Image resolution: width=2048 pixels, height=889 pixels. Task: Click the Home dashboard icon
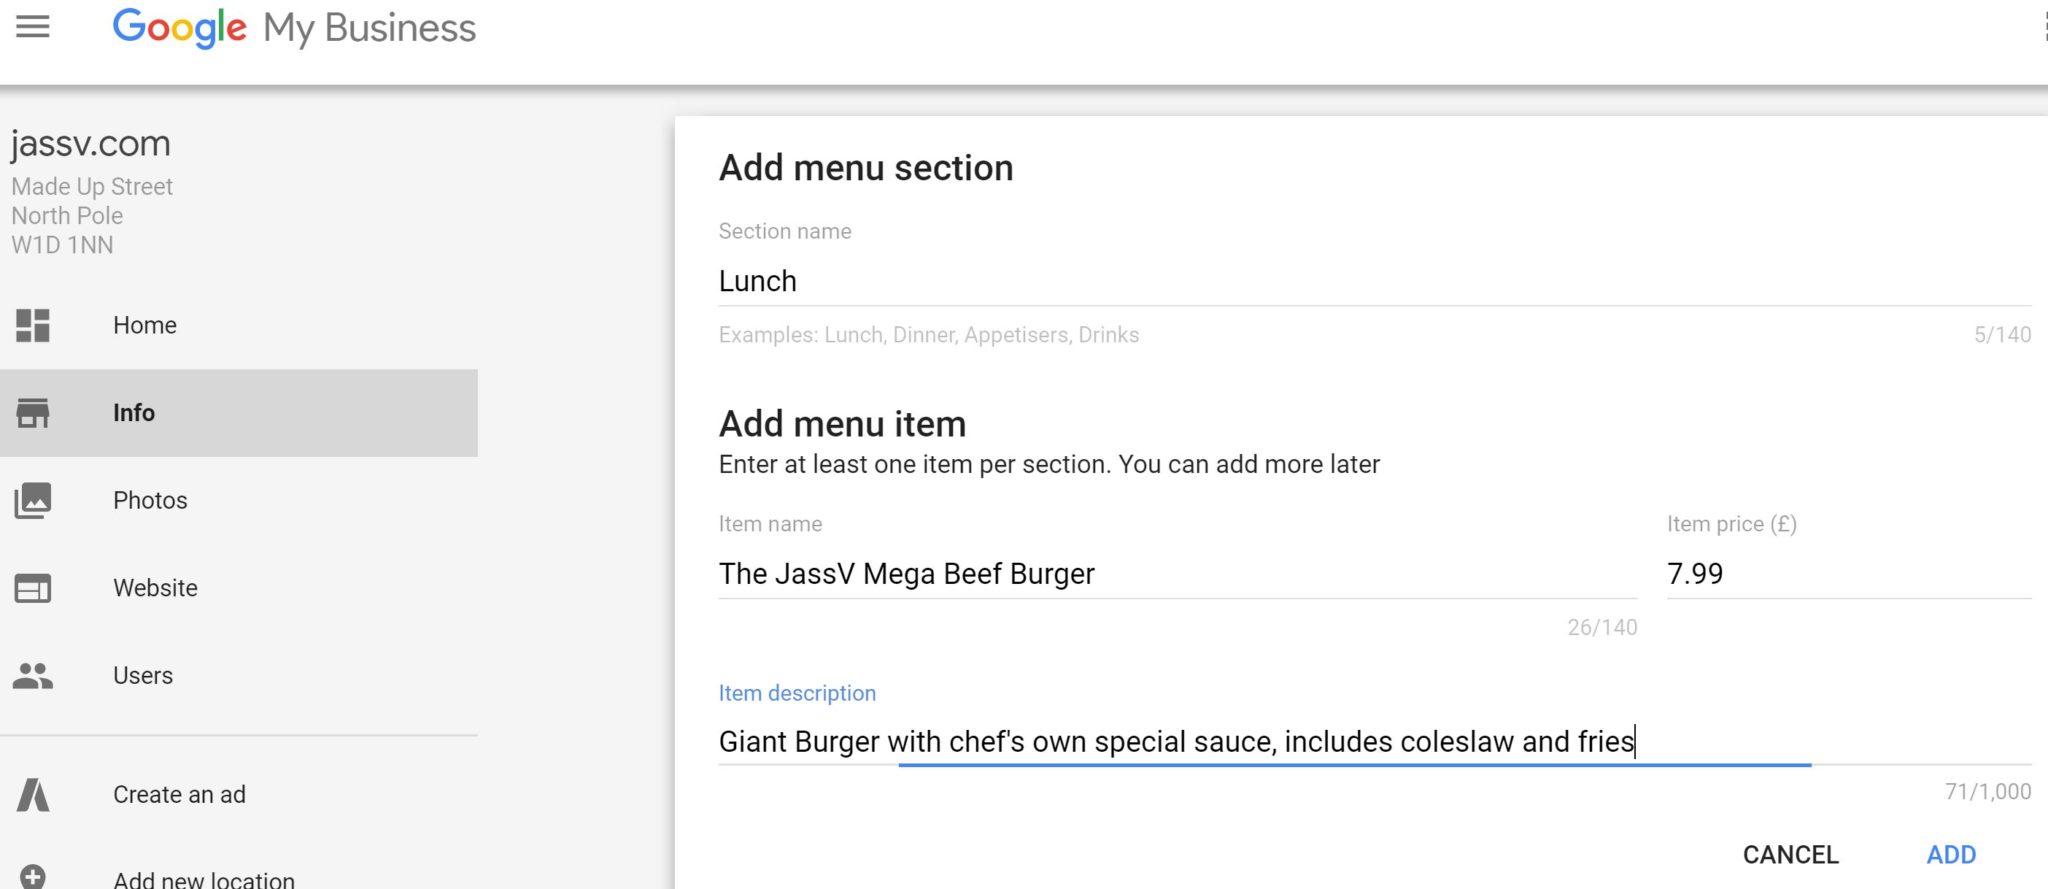32,325
